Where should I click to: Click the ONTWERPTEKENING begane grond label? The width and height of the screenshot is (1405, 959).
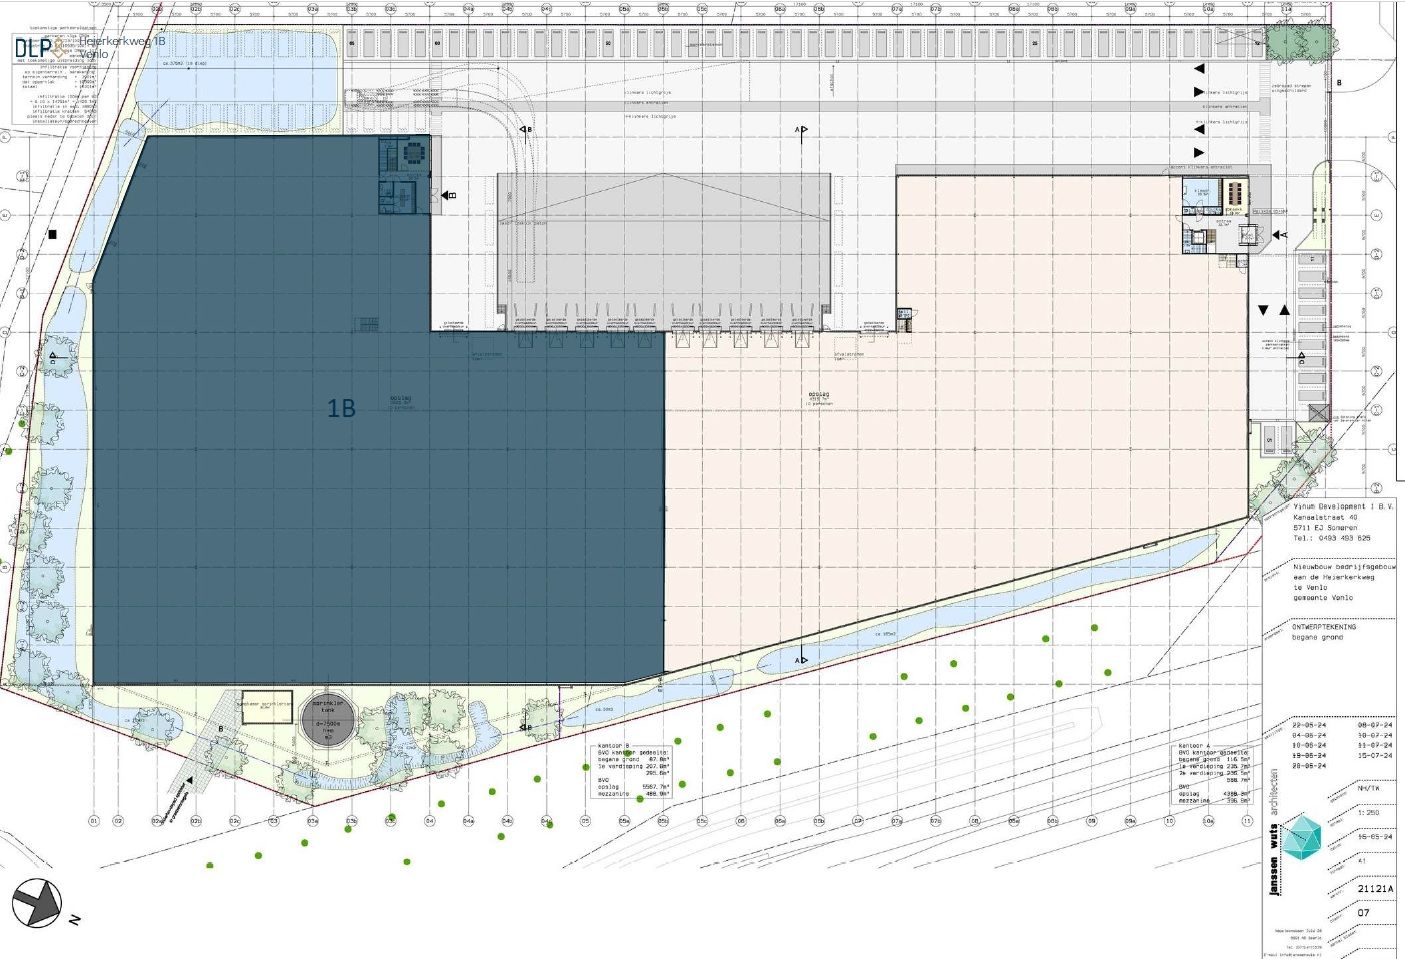pyautogui.click(x=1324, y=631)
